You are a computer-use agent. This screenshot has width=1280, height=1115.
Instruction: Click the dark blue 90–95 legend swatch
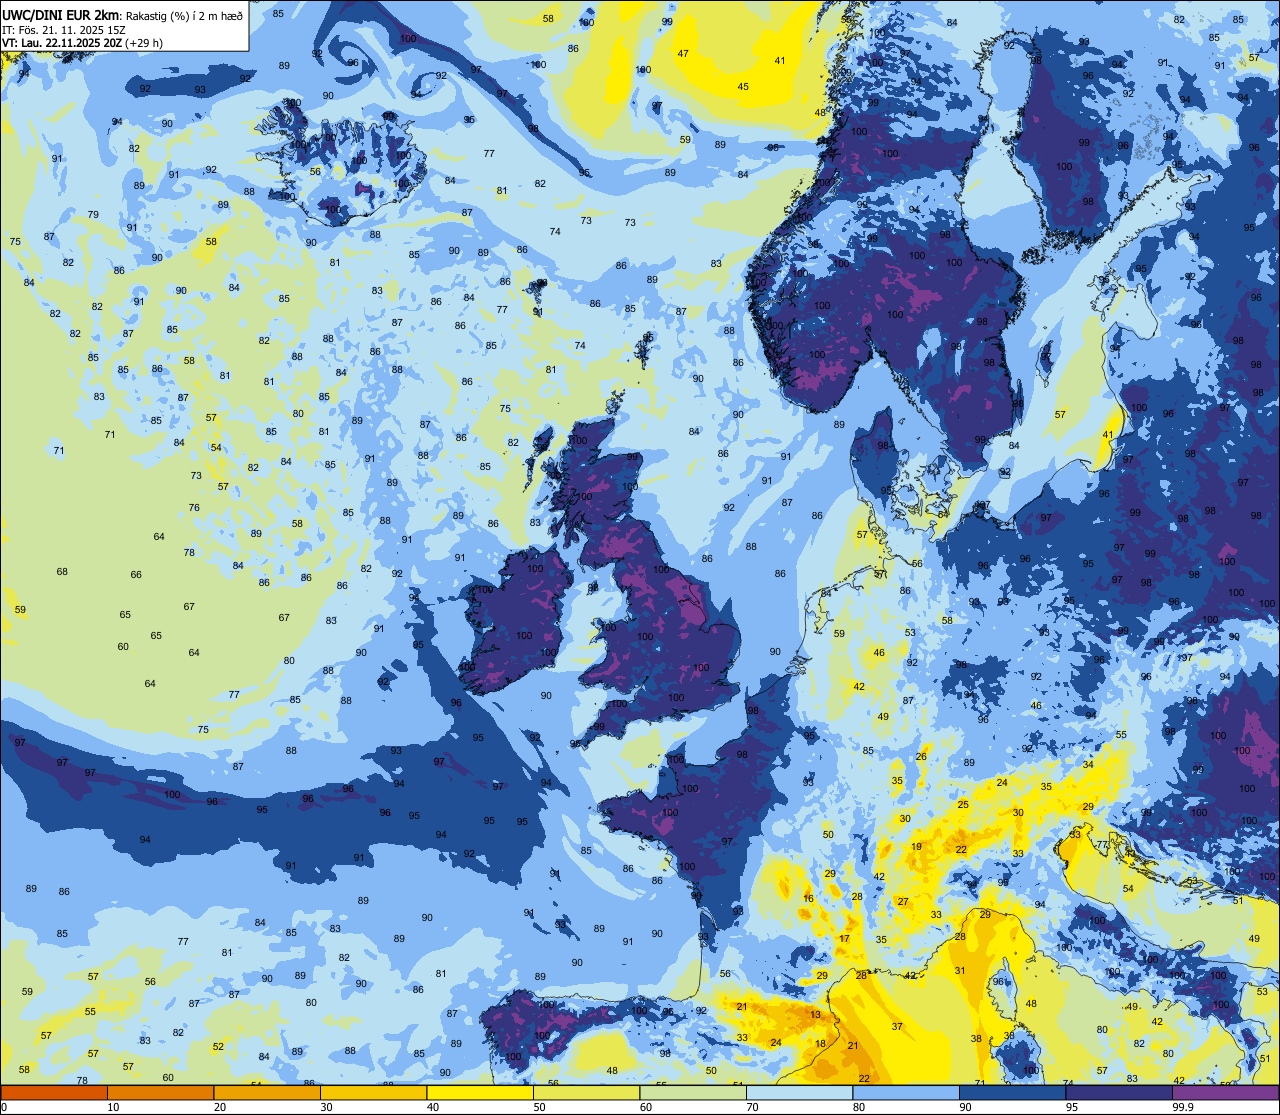tap(1012, 1092)
